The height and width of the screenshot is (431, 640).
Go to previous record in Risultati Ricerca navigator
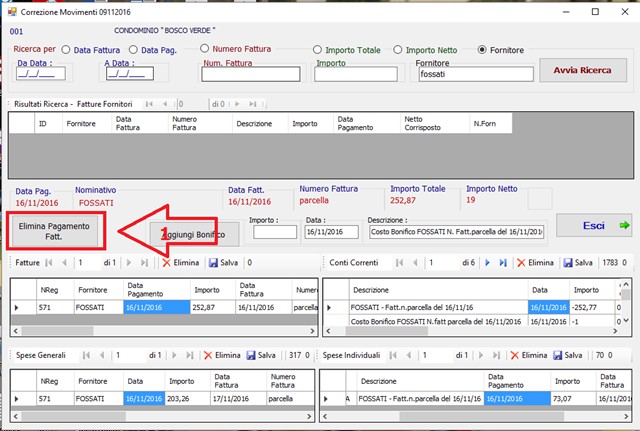click(x=165, y=104)
